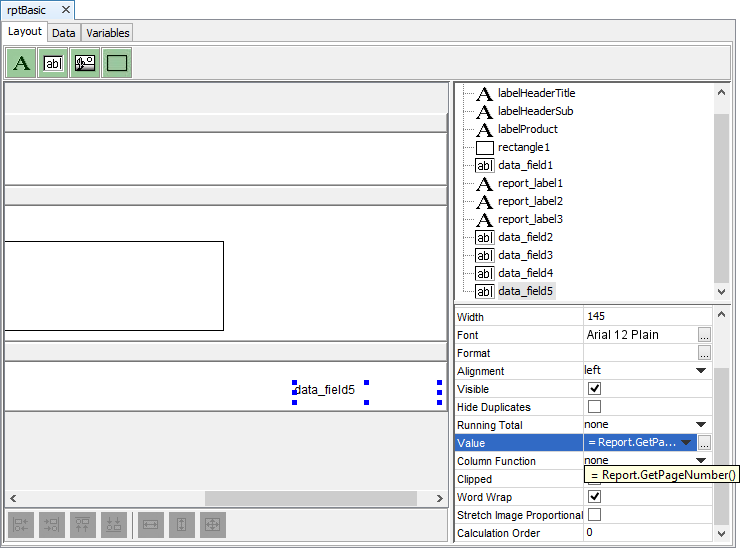
Task: Uncheck the Visible checkbox
Action: 594,389
